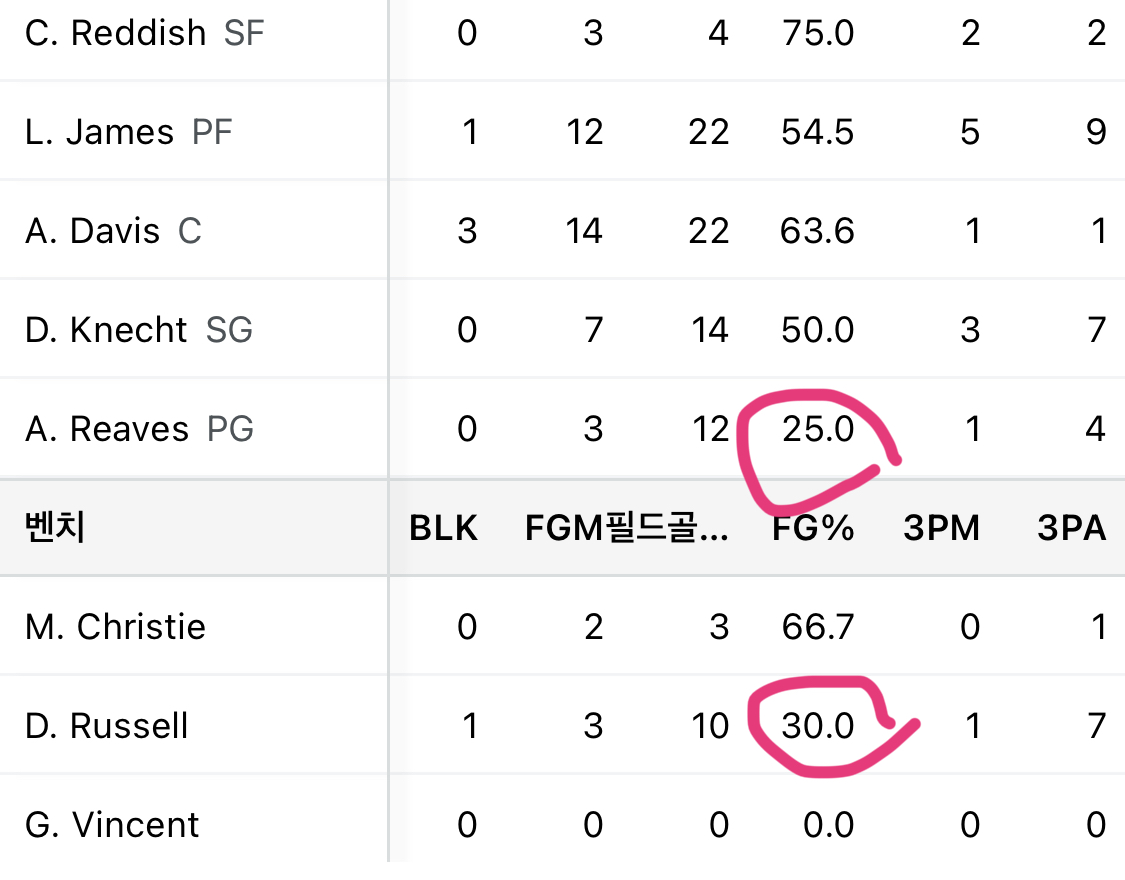Viewport: 1125px width, 880px height.
Task: Select the D. Russell player name
Action: click(x=107, y=726)
